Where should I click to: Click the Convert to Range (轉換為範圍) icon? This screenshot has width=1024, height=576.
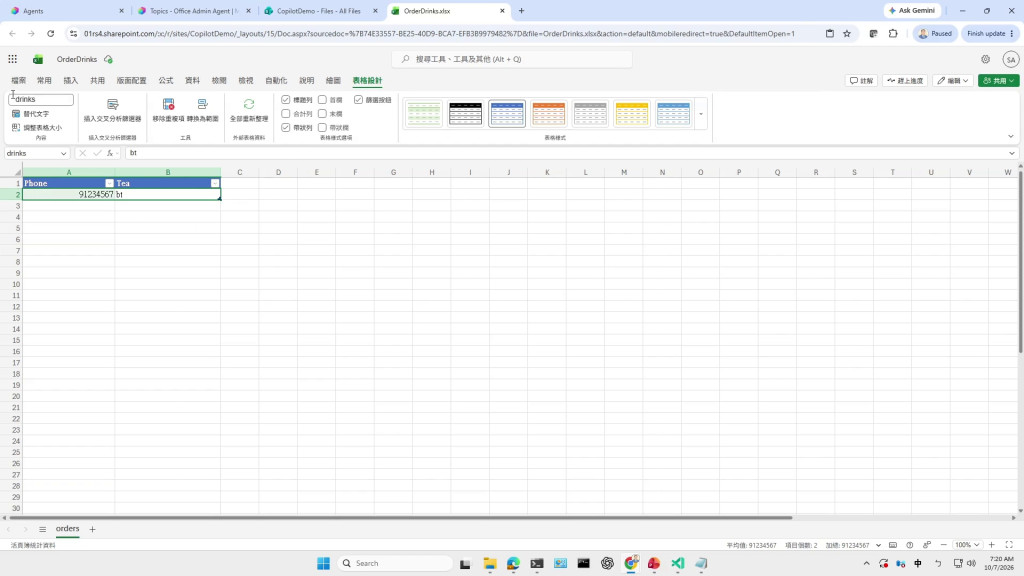[202, 104]
